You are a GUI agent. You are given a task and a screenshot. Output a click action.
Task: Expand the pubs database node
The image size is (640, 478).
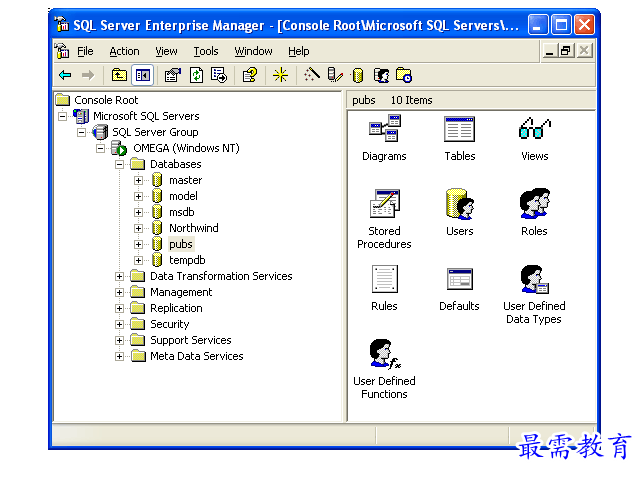(138, 245)
